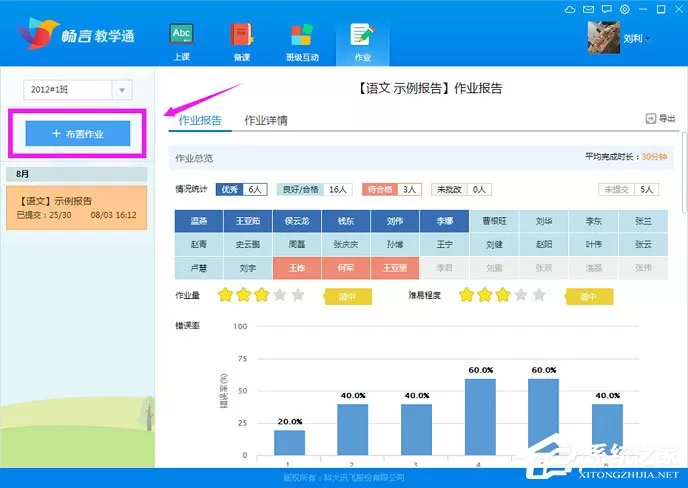Select the 作业 homework icon in top bar
This screenshot has width=688, height=488.
pyautogui.click(x=362, y=34)
